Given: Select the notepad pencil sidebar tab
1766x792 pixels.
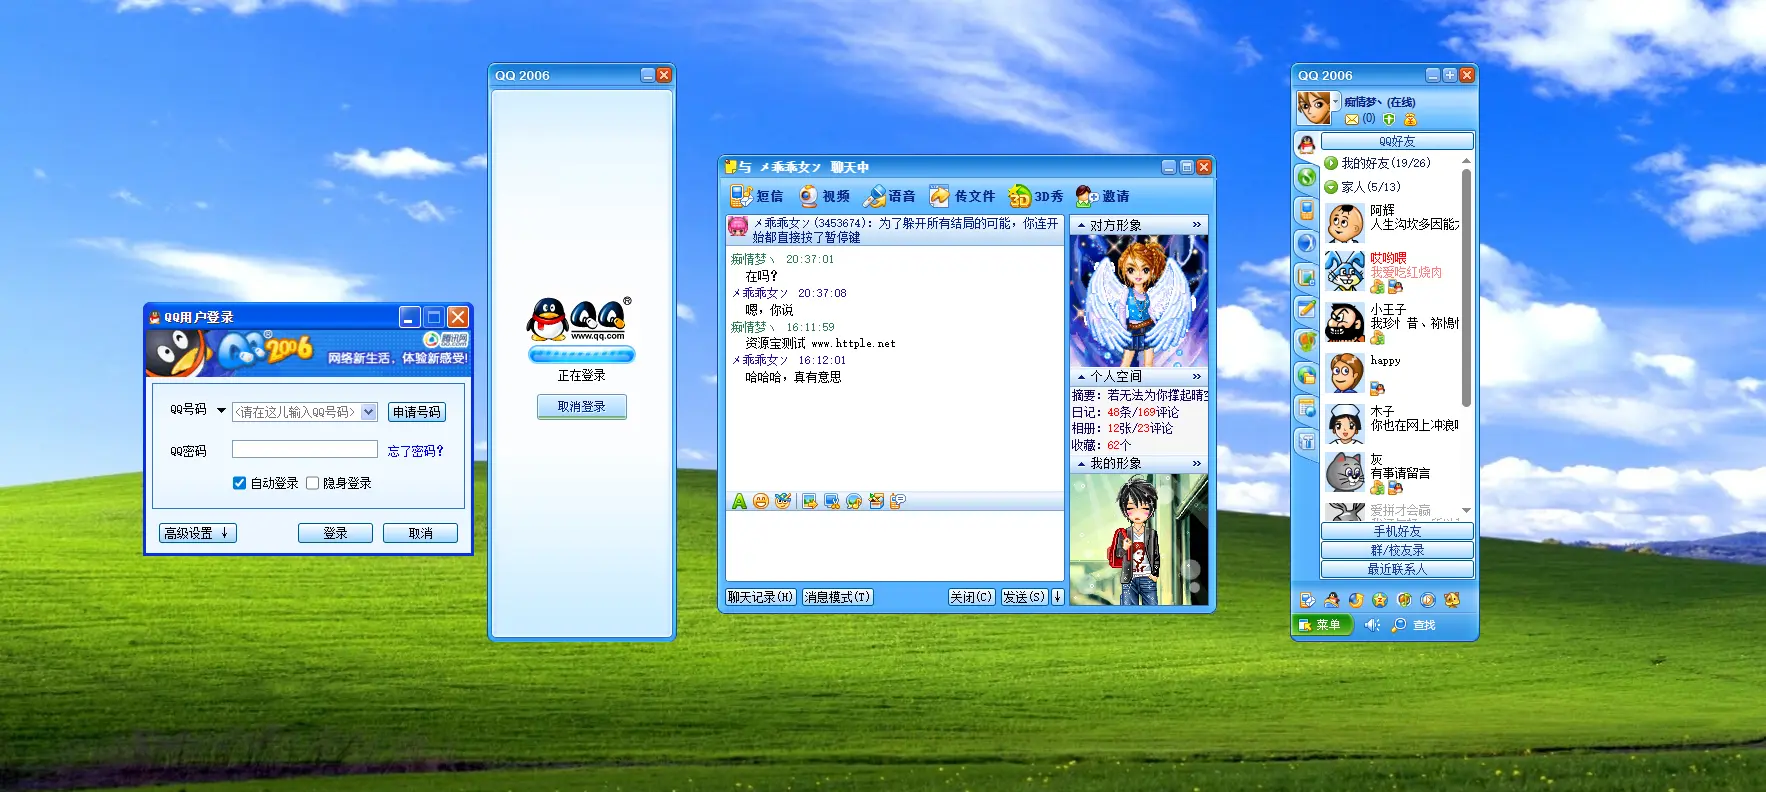Looking at the screenshot, I should tap(1306, 309).
